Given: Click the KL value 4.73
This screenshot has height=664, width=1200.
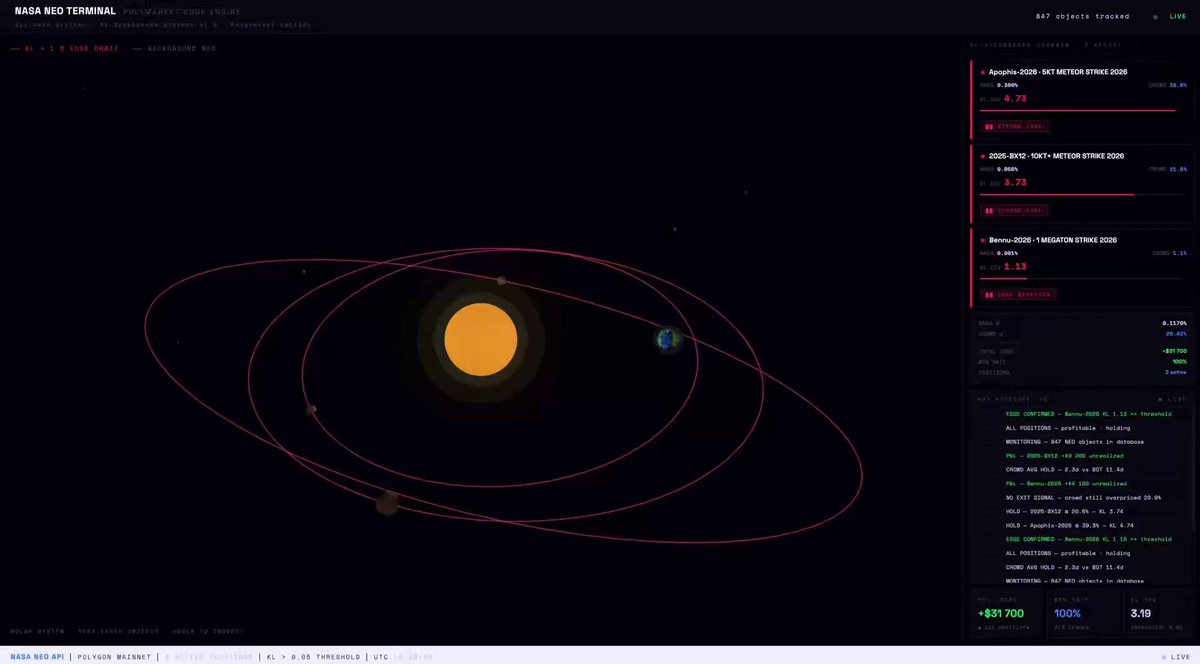Looking at the screenshot, I should 1015,99.
